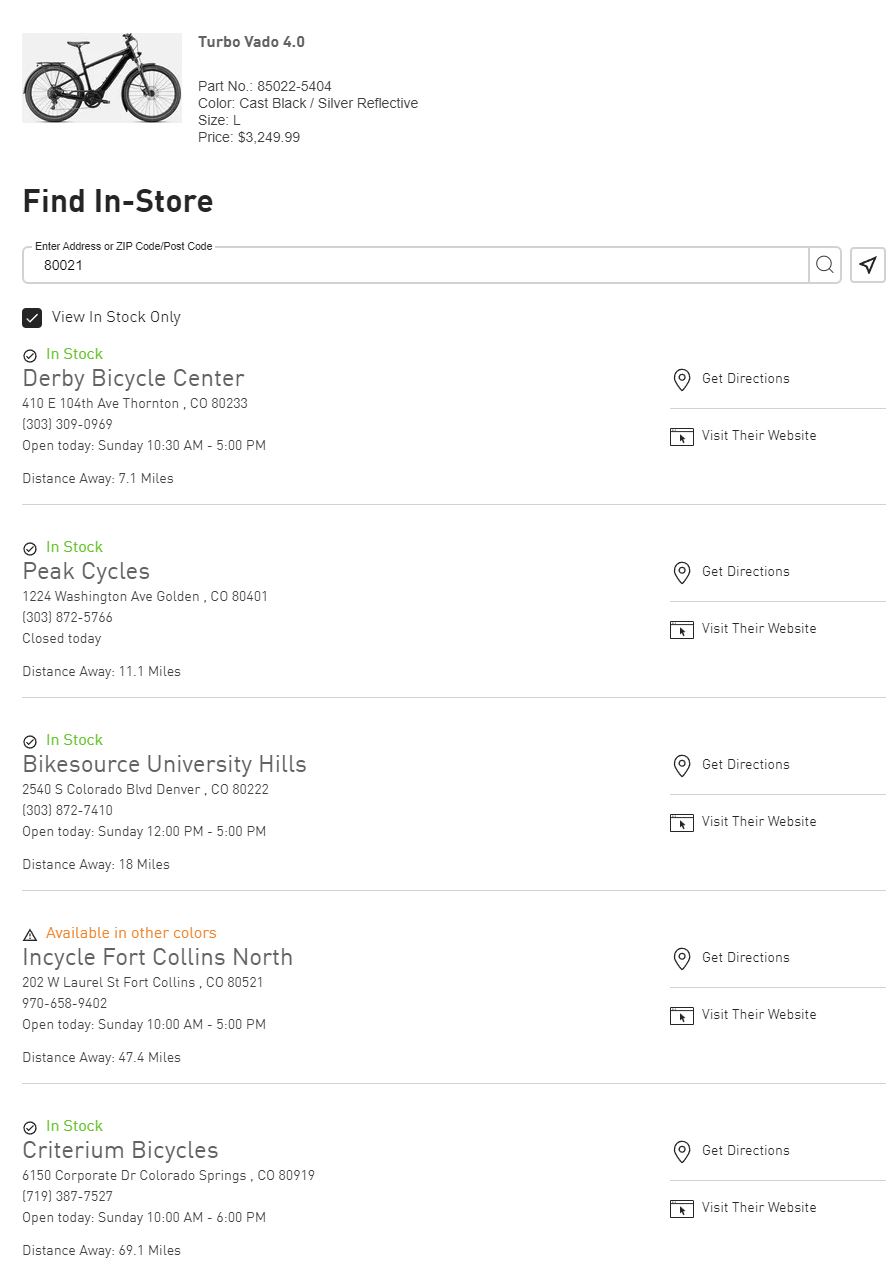This screenshot has width=896, height=1272.
Task: Uncheck View In Stock Only checkbox
Action: pyautogui.click(x=32, y=318)
